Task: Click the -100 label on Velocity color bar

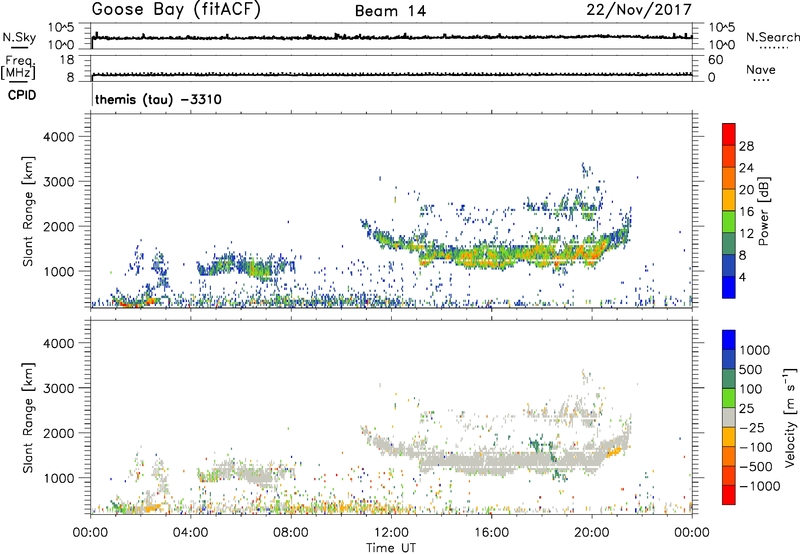Action: tap(755, 447)
